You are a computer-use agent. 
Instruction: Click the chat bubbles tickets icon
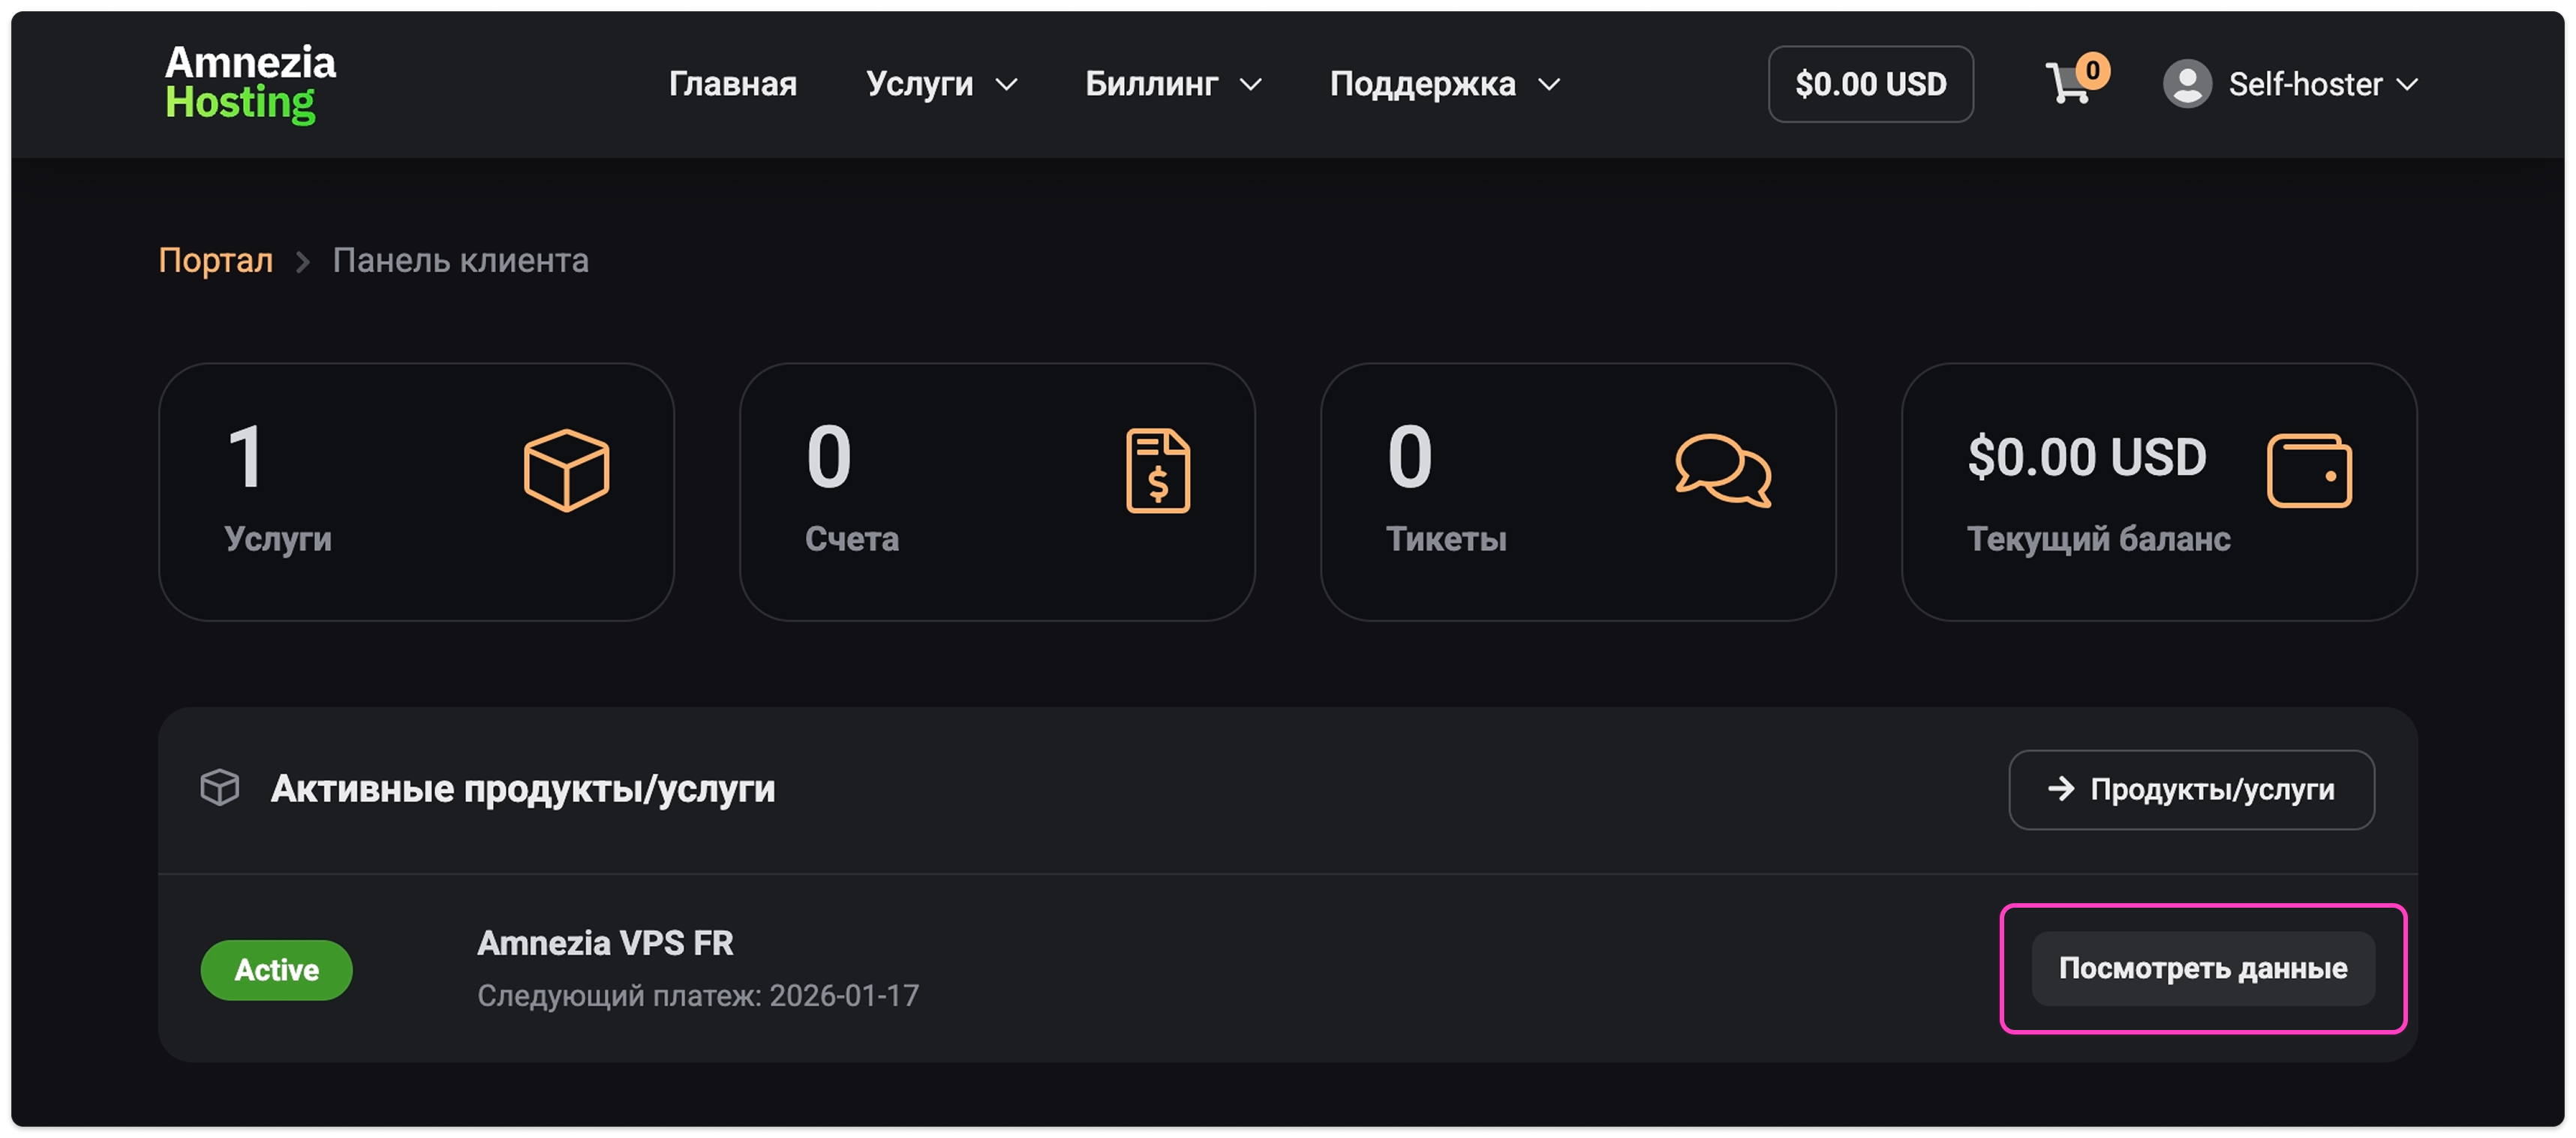coord(1722,470)
